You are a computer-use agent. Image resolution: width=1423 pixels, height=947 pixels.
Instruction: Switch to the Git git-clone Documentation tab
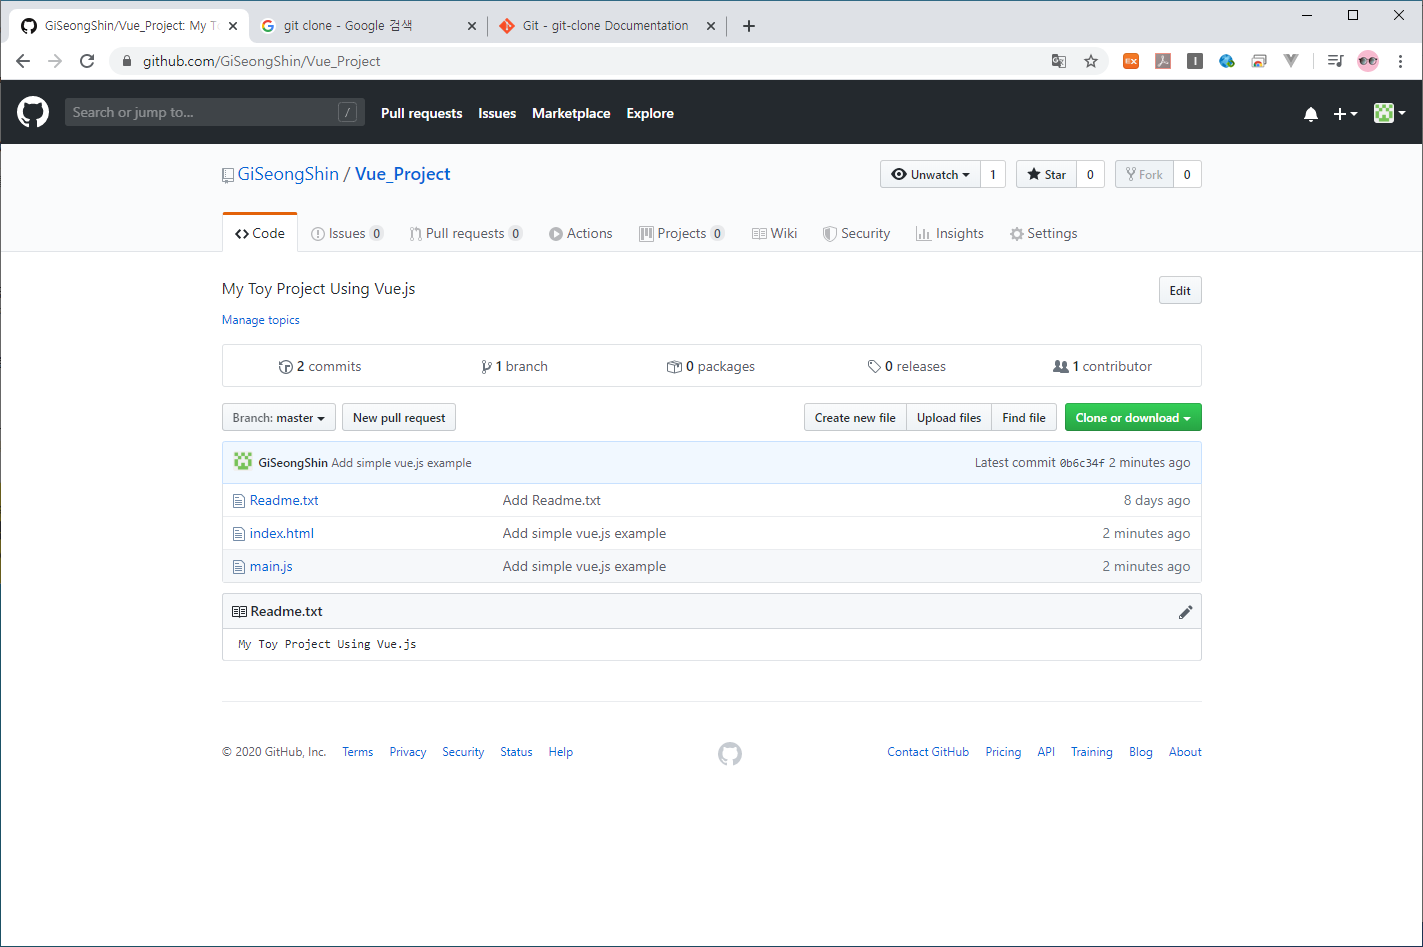pos(607,26)
